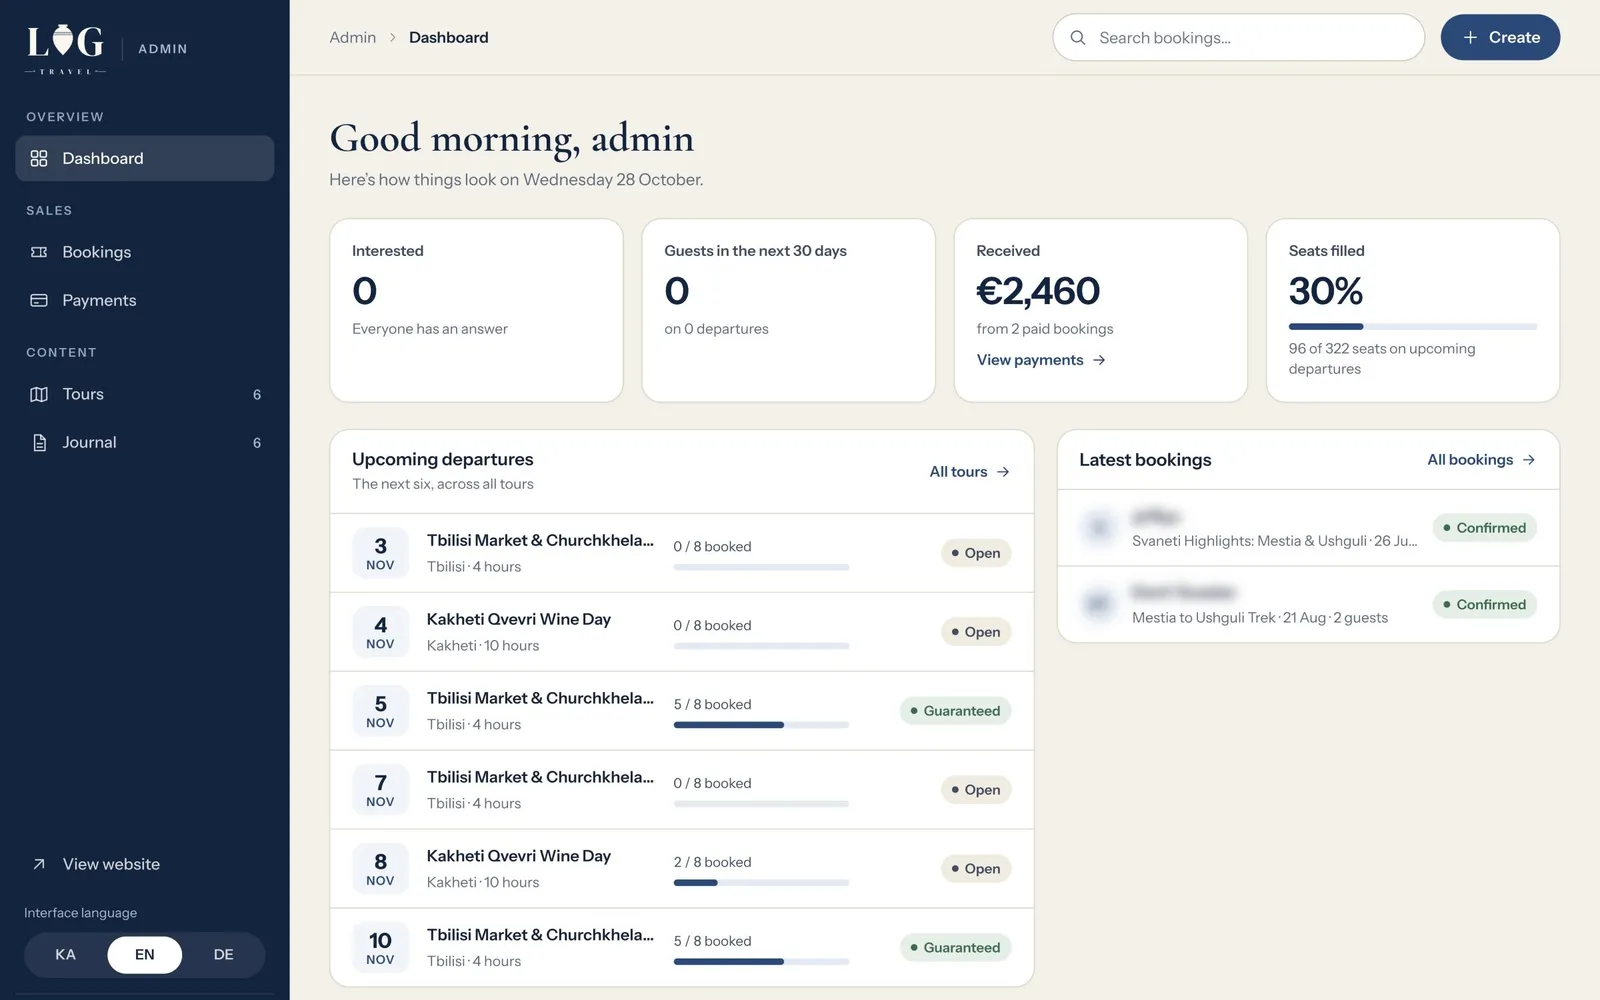Click the plus icon on Create button
The height and width of the screenshot is (1000, 1600).
1470,37
